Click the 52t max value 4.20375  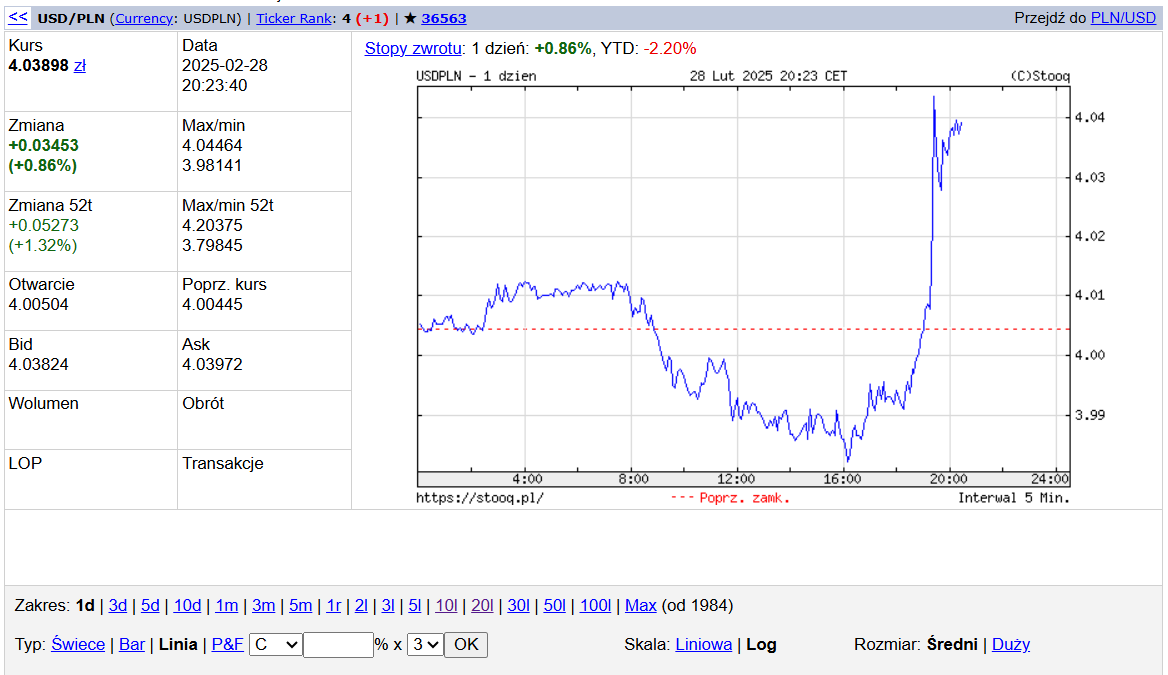[x=212, y=225]
